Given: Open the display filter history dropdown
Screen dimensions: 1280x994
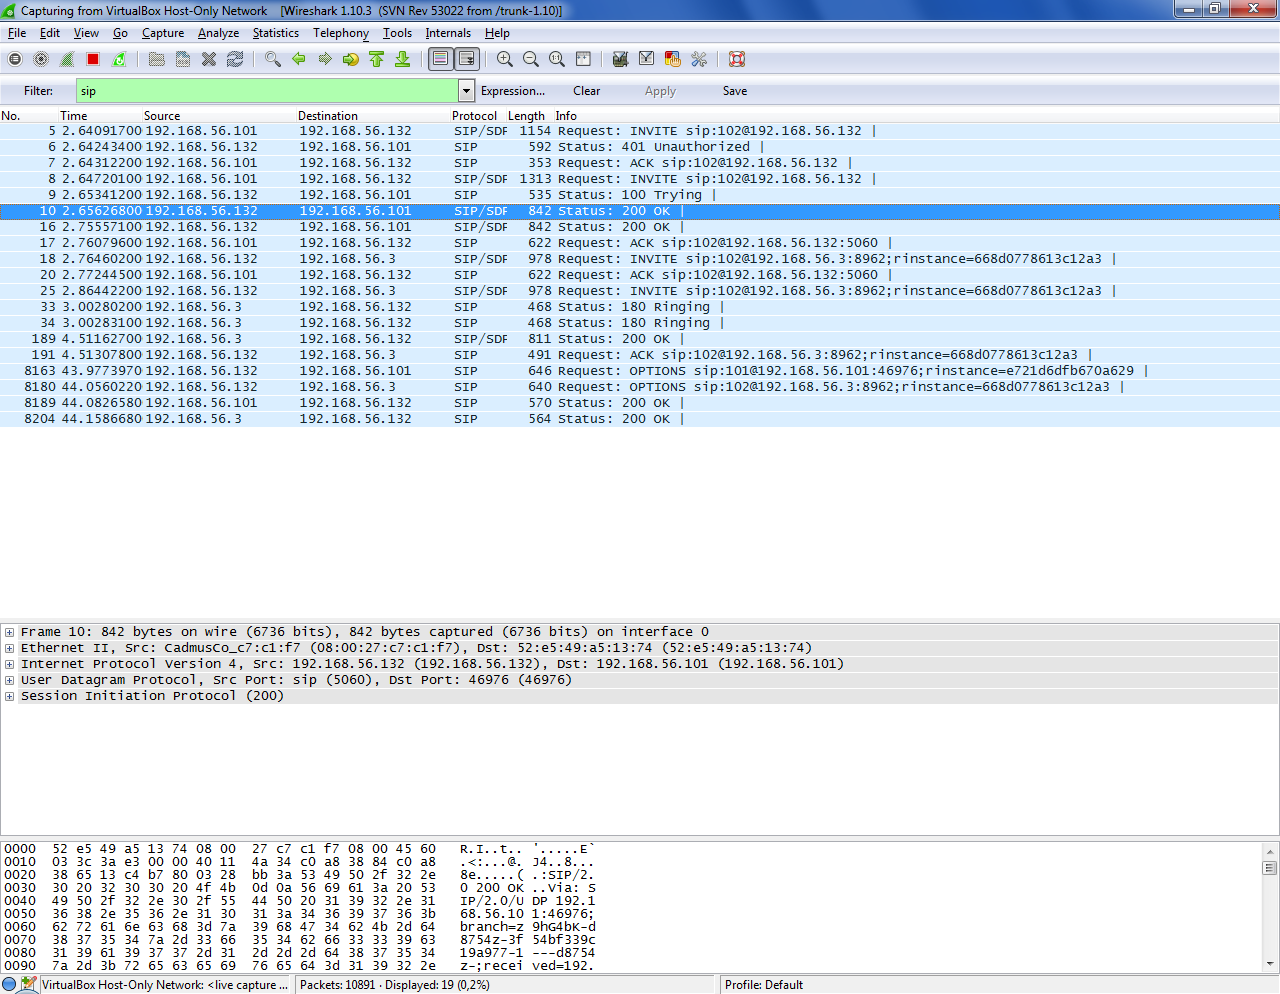Looking at the screenshot, I should click(x=466, y=91).
